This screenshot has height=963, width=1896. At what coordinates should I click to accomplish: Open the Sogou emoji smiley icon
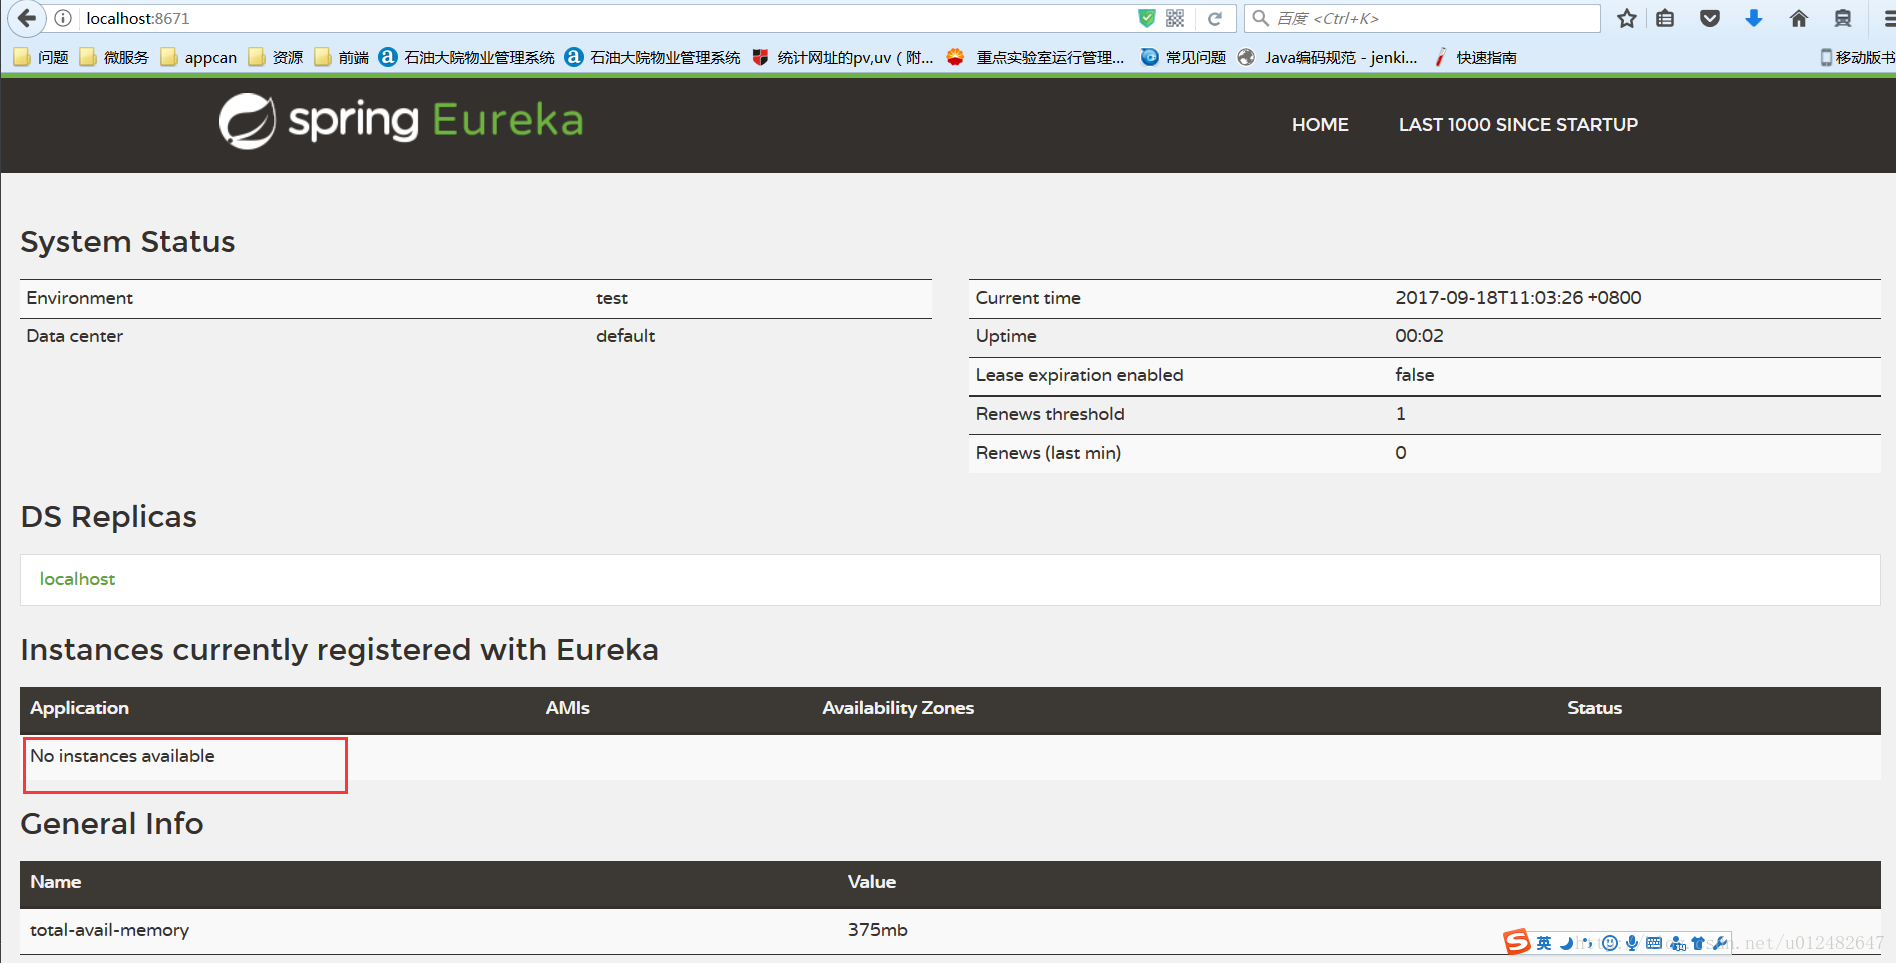[1609, 943]
